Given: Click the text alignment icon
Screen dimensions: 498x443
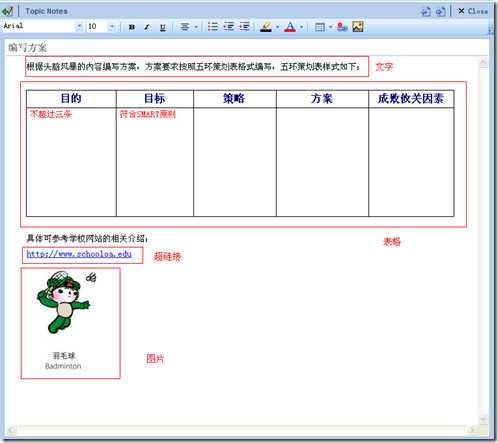Looking at the screenshot, I should tap(185, 27).
